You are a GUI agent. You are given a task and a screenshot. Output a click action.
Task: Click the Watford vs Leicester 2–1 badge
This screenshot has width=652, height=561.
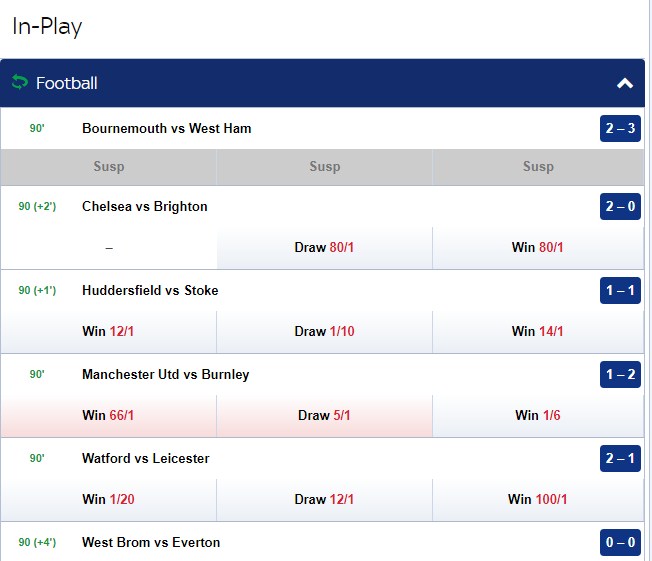pyautogui.click(x=620, y=459)
